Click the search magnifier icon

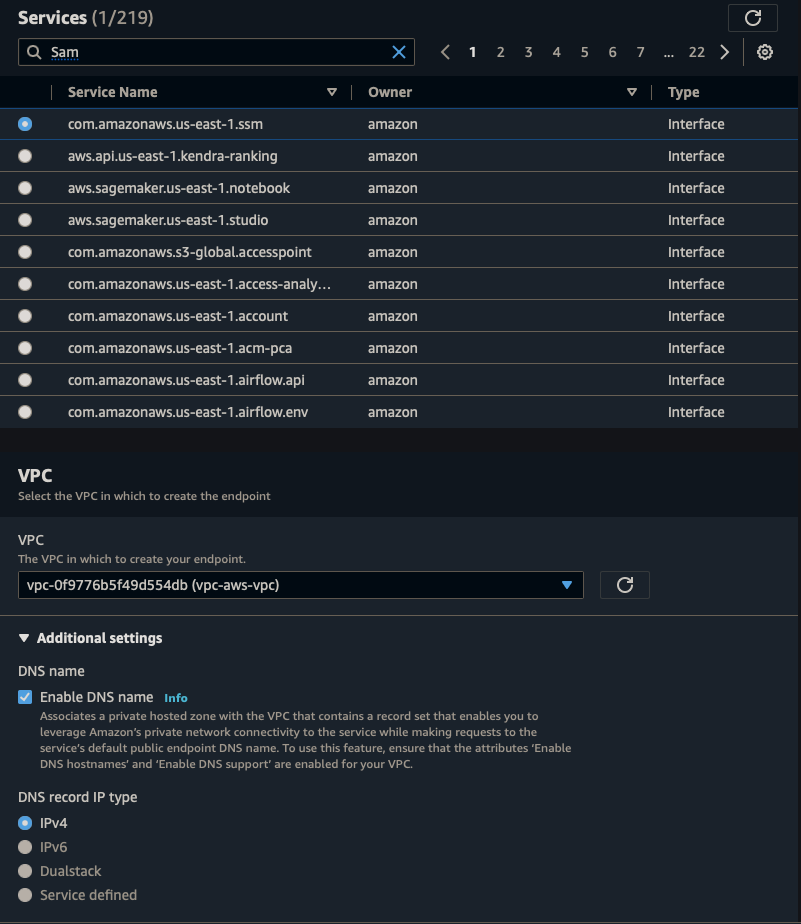coord(33,52)
